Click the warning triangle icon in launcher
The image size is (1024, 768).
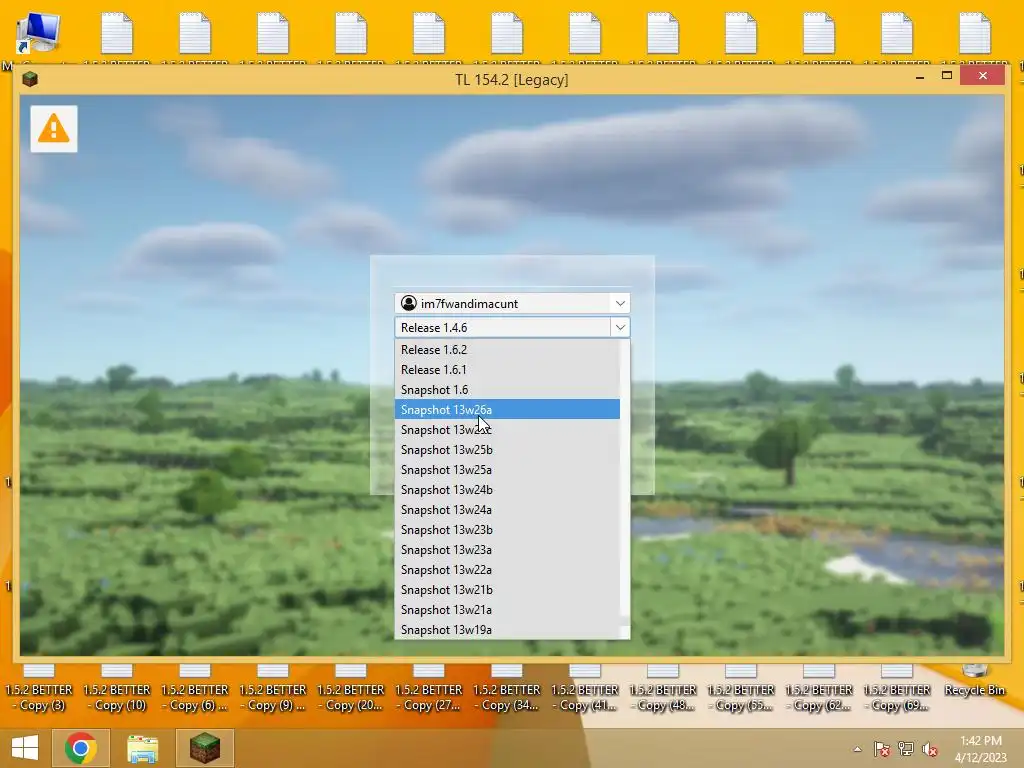pos(54,129)
